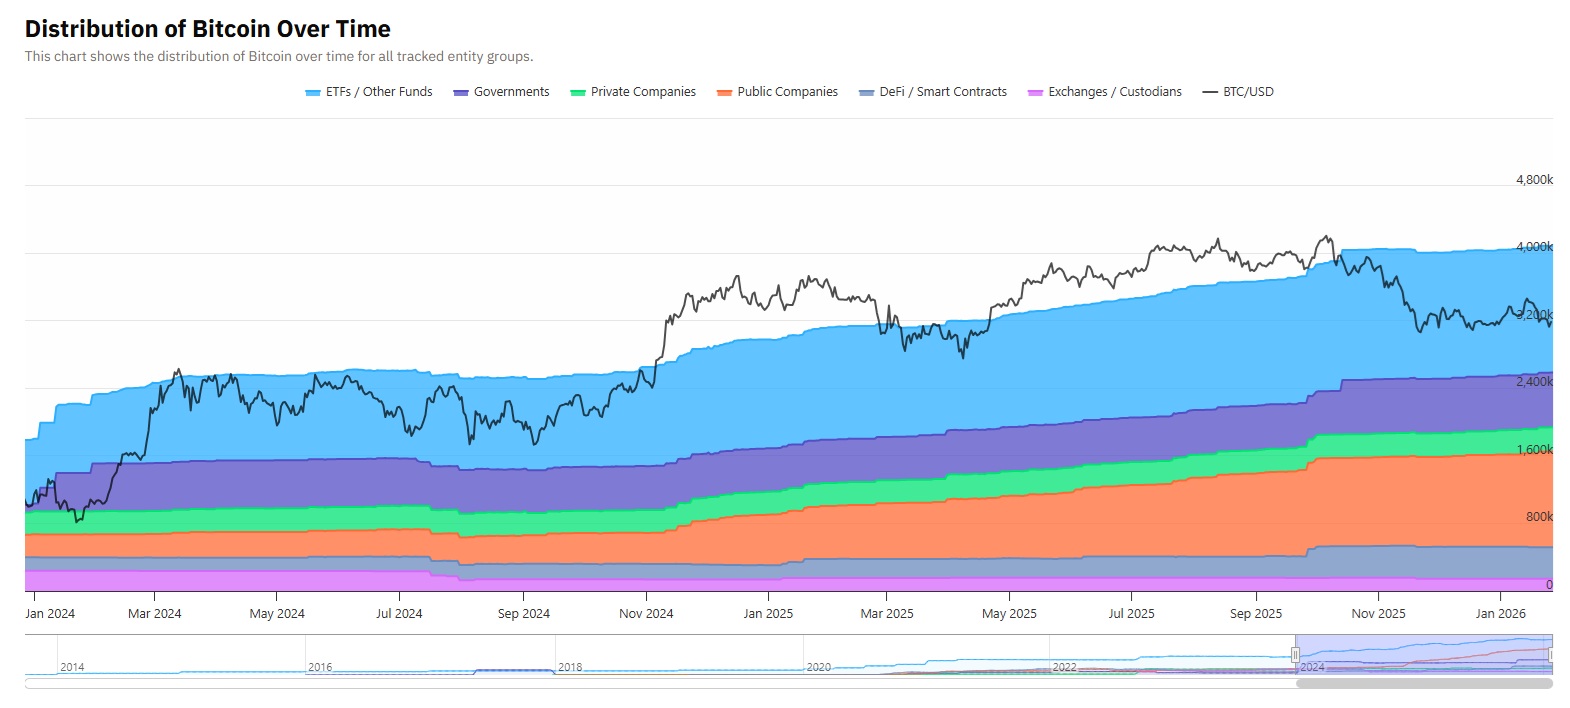Hide the Governments series via its label
1570x708 pixels.
pos(511,92)
